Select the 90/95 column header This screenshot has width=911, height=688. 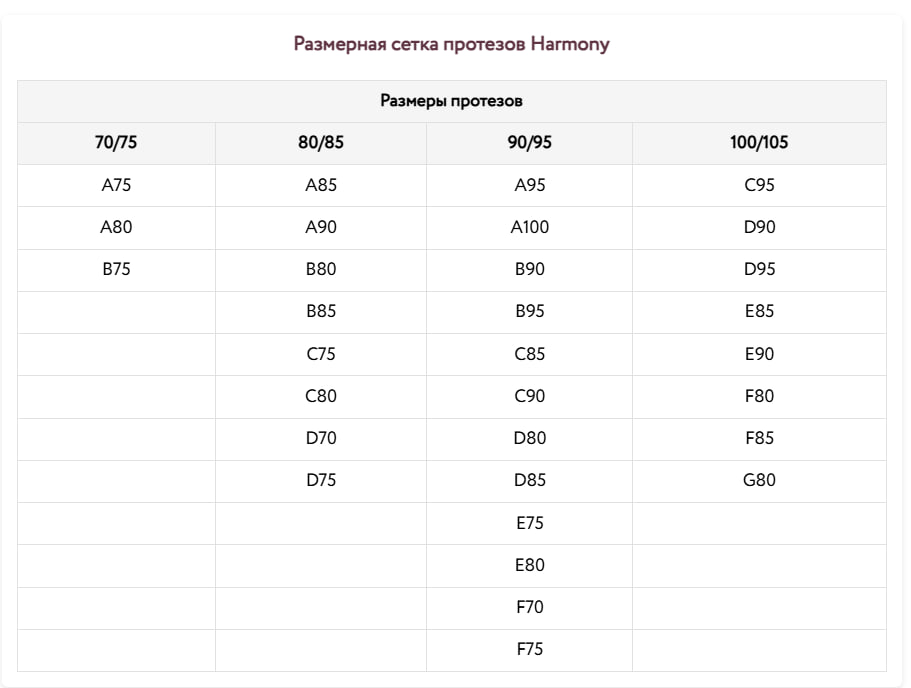[x=529, y=143]
